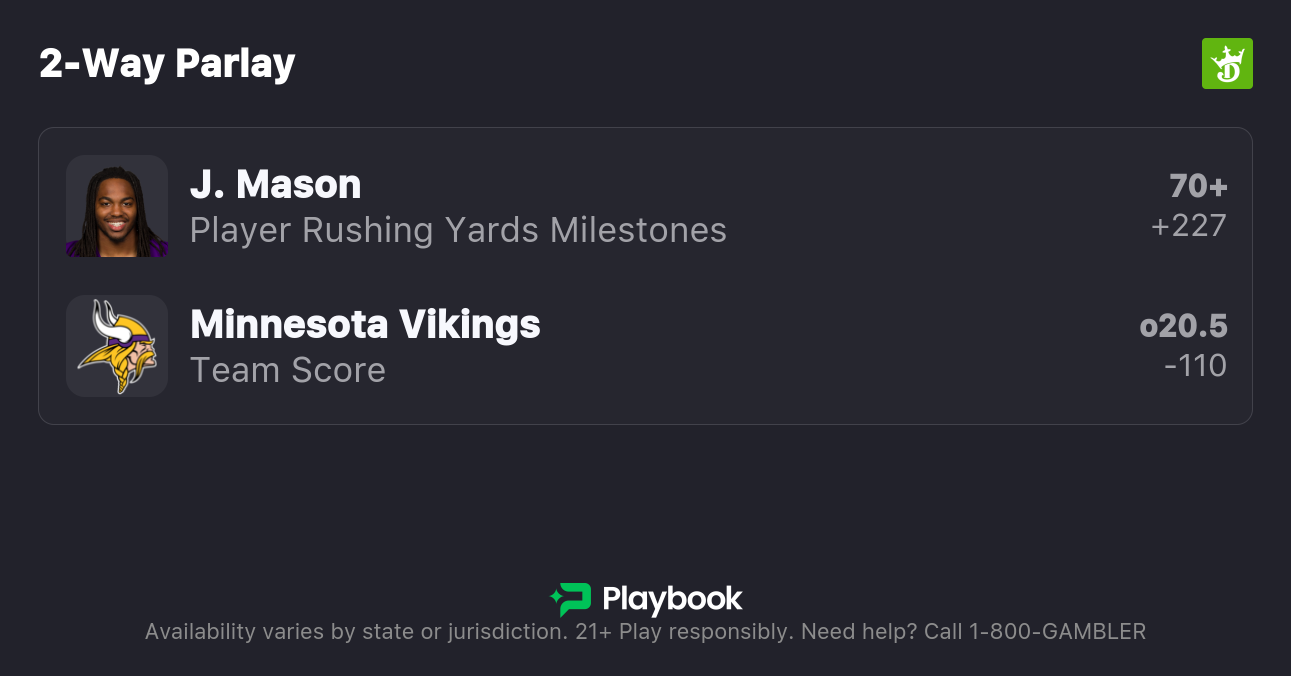
Task: Select Player Rushing Yards Milestones label
Action: tap(458, 230)
